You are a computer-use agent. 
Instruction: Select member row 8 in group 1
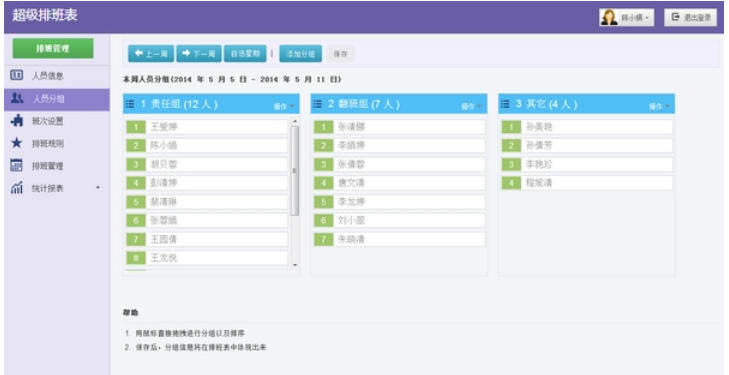coord(207,258)
